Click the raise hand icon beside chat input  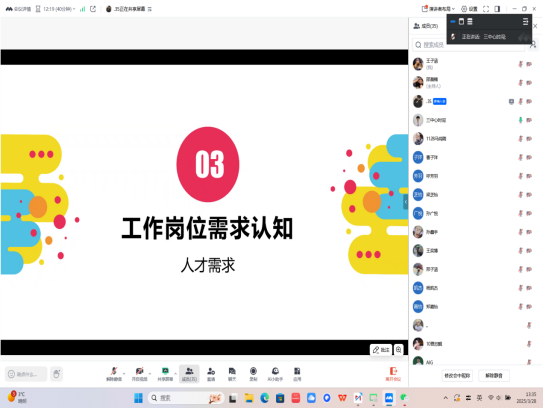click(x=56, y=374)
